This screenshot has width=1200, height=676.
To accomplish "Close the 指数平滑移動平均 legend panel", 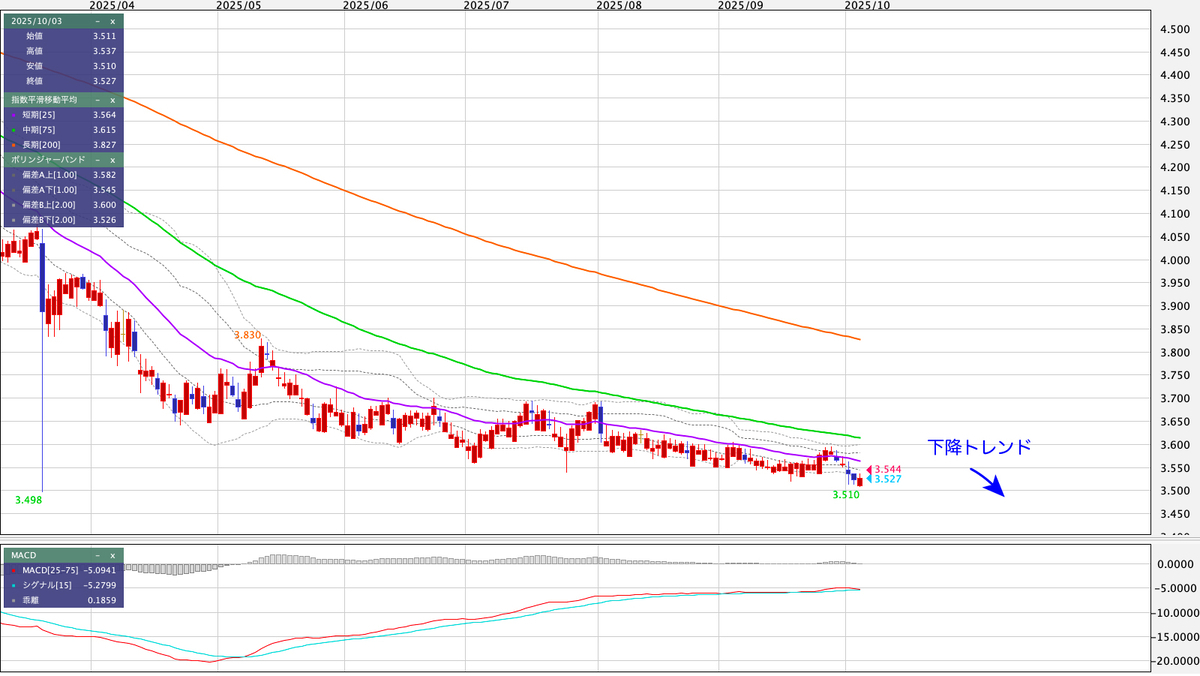I will click(112, 100).
